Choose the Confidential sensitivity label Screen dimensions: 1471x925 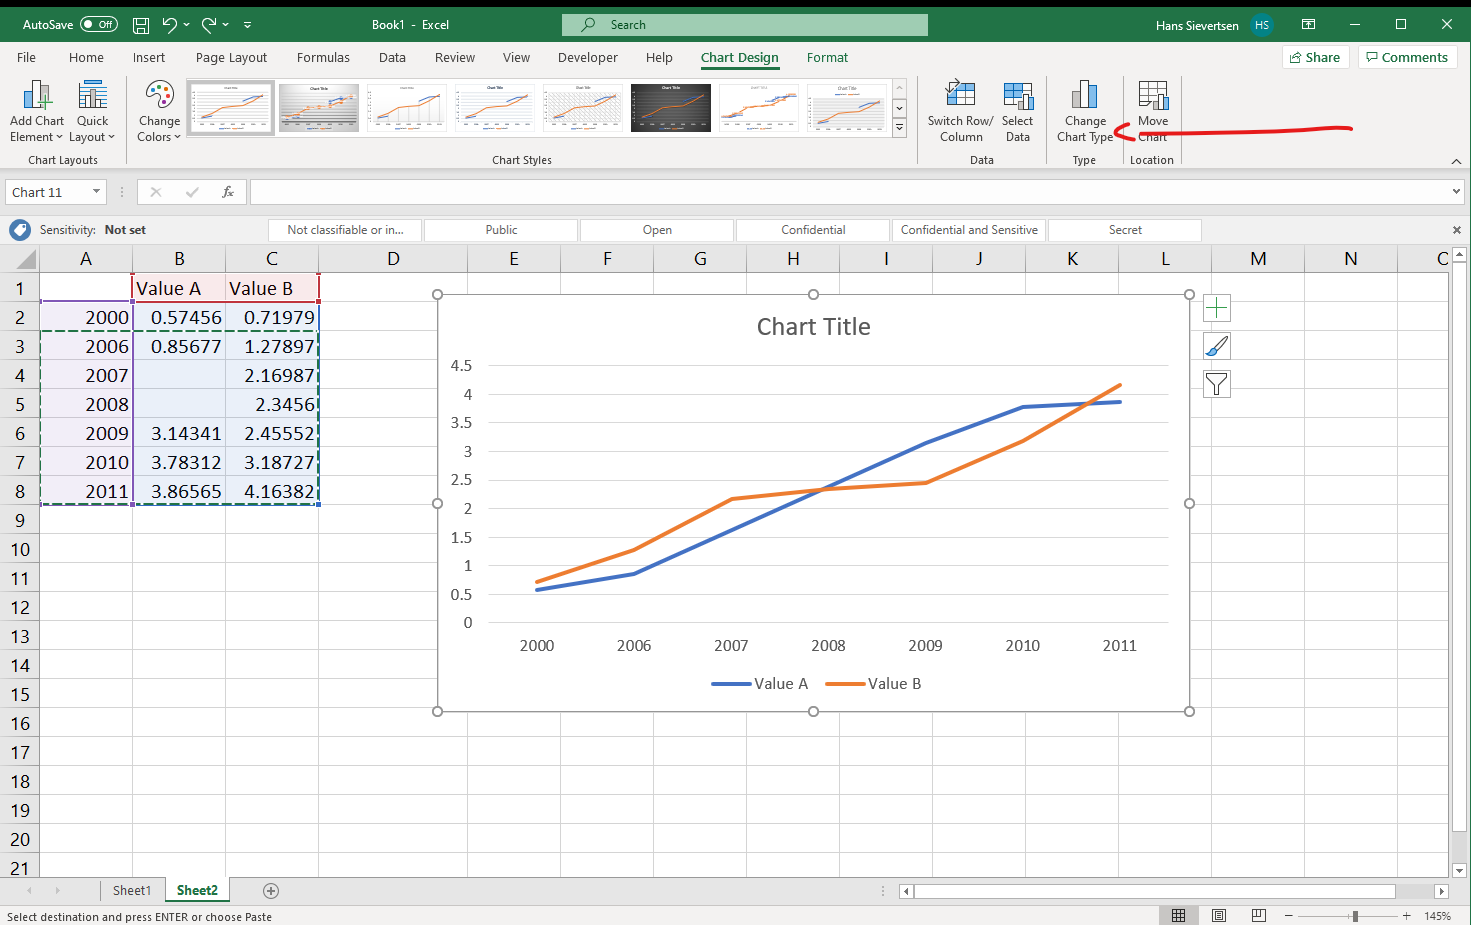(813, 230)
